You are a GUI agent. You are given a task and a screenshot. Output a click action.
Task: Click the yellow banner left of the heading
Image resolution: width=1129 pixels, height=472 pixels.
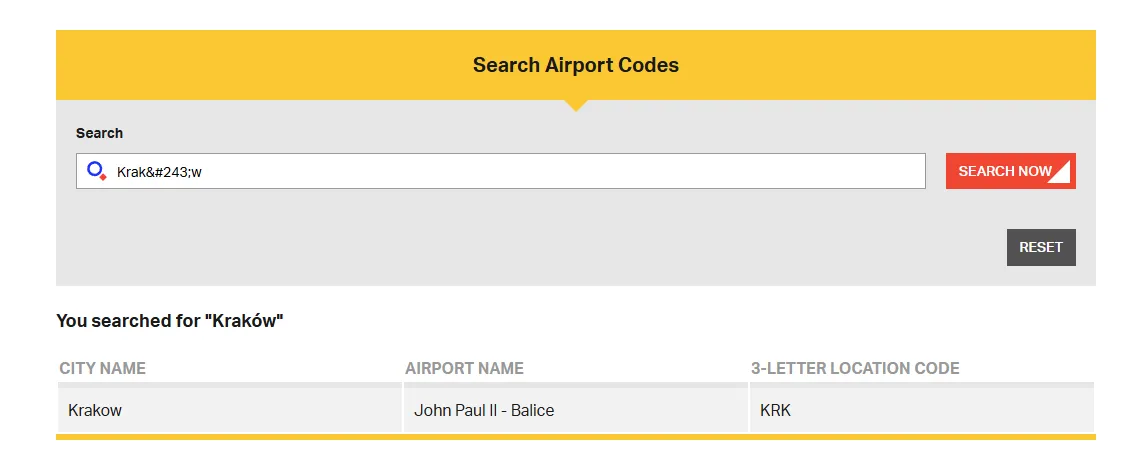tap(250, 65)
